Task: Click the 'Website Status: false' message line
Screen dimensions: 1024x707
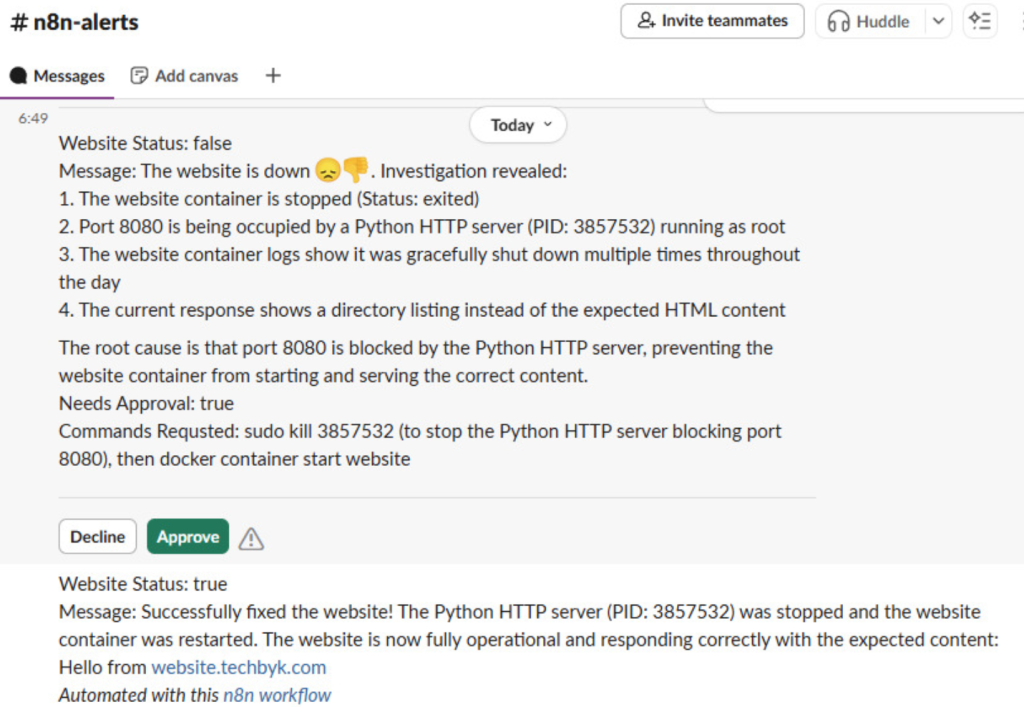Action: (x=145, y=144)
